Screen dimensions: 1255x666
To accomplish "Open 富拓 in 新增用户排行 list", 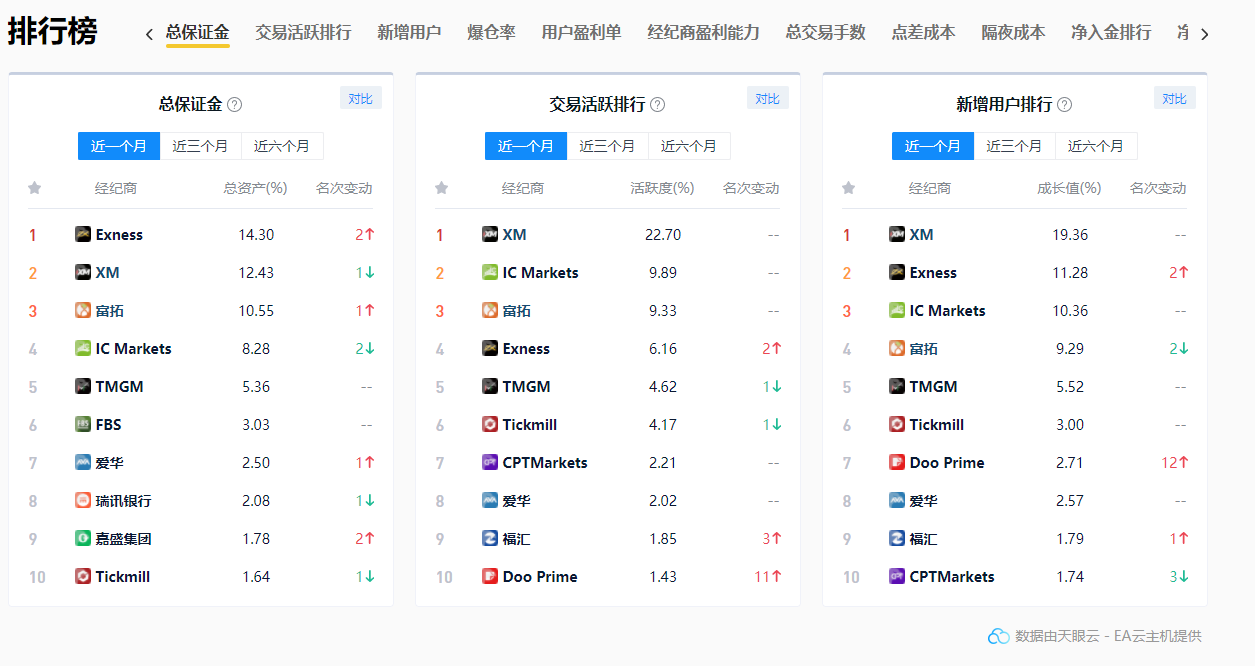I will coord(924,349).
